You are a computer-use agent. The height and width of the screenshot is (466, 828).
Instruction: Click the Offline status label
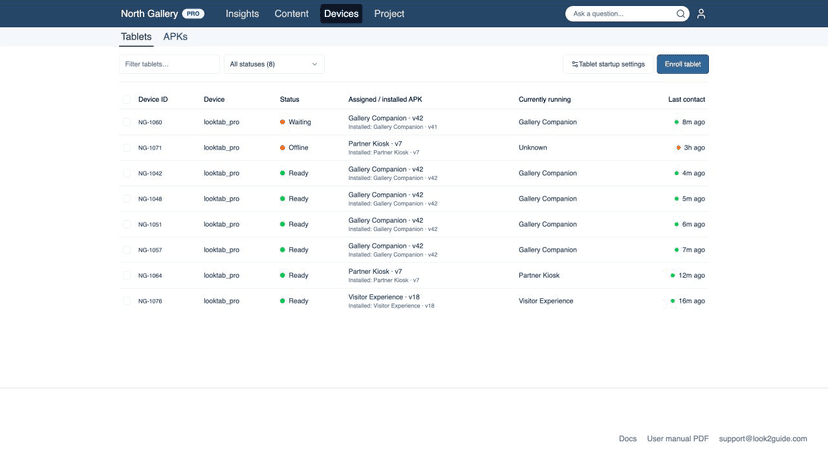[298, 147]
